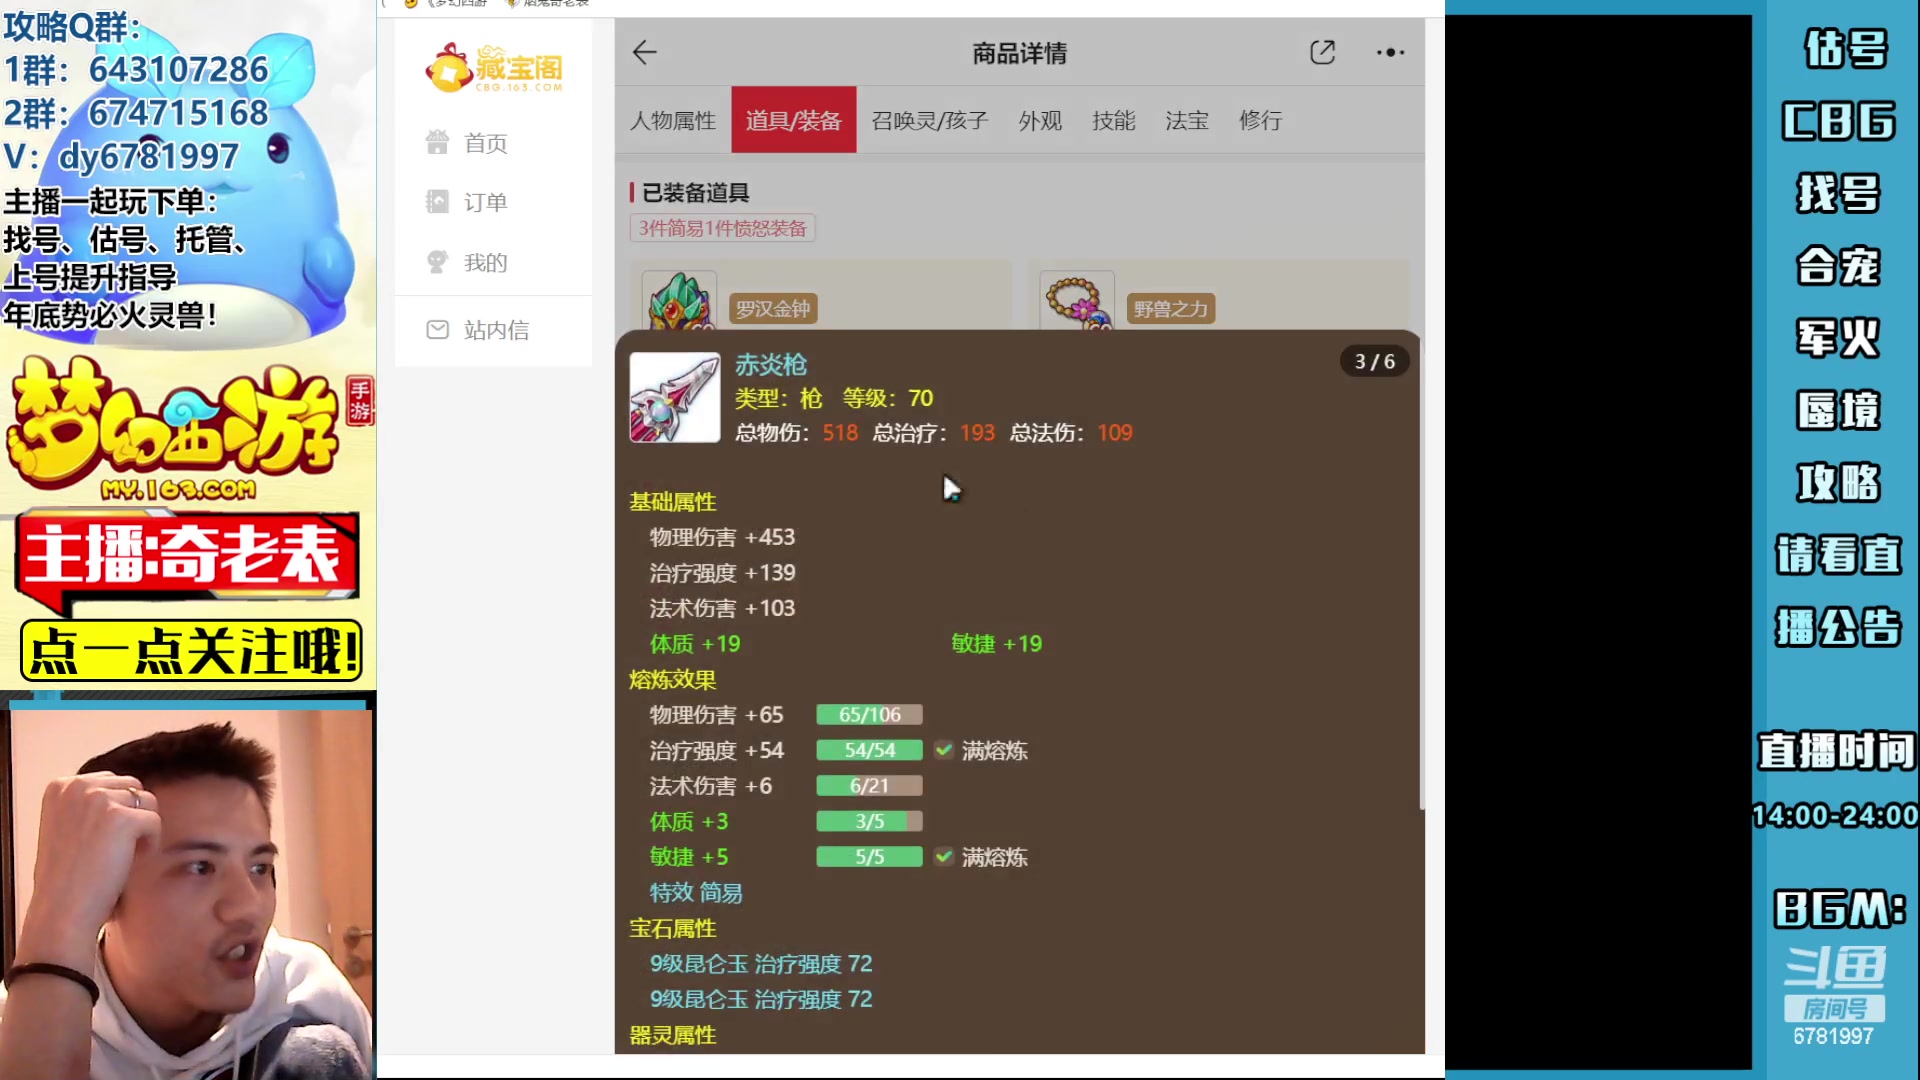Switch to the 人物属性 tab
The height and width of the screenshot is (1080, 1920).
[x=673, y=121]
